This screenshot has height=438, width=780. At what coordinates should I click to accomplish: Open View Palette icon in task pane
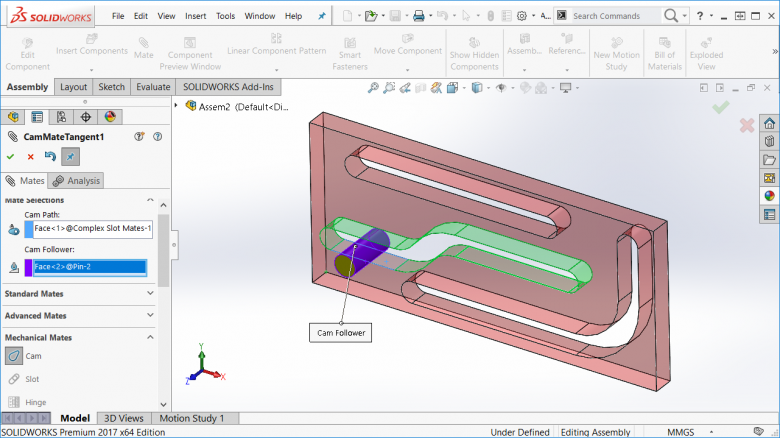(x=769, y=178)
